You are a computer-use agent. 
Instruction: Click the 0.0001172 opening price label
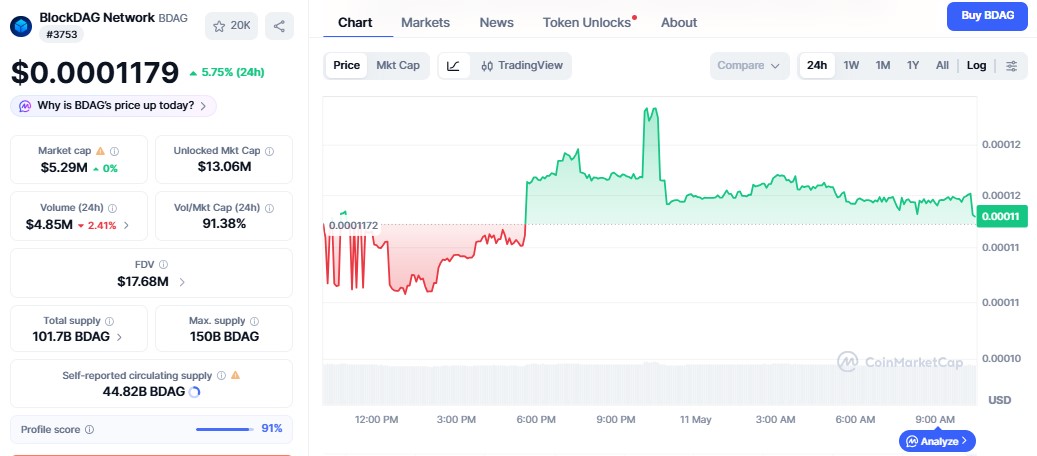[353, 226]
